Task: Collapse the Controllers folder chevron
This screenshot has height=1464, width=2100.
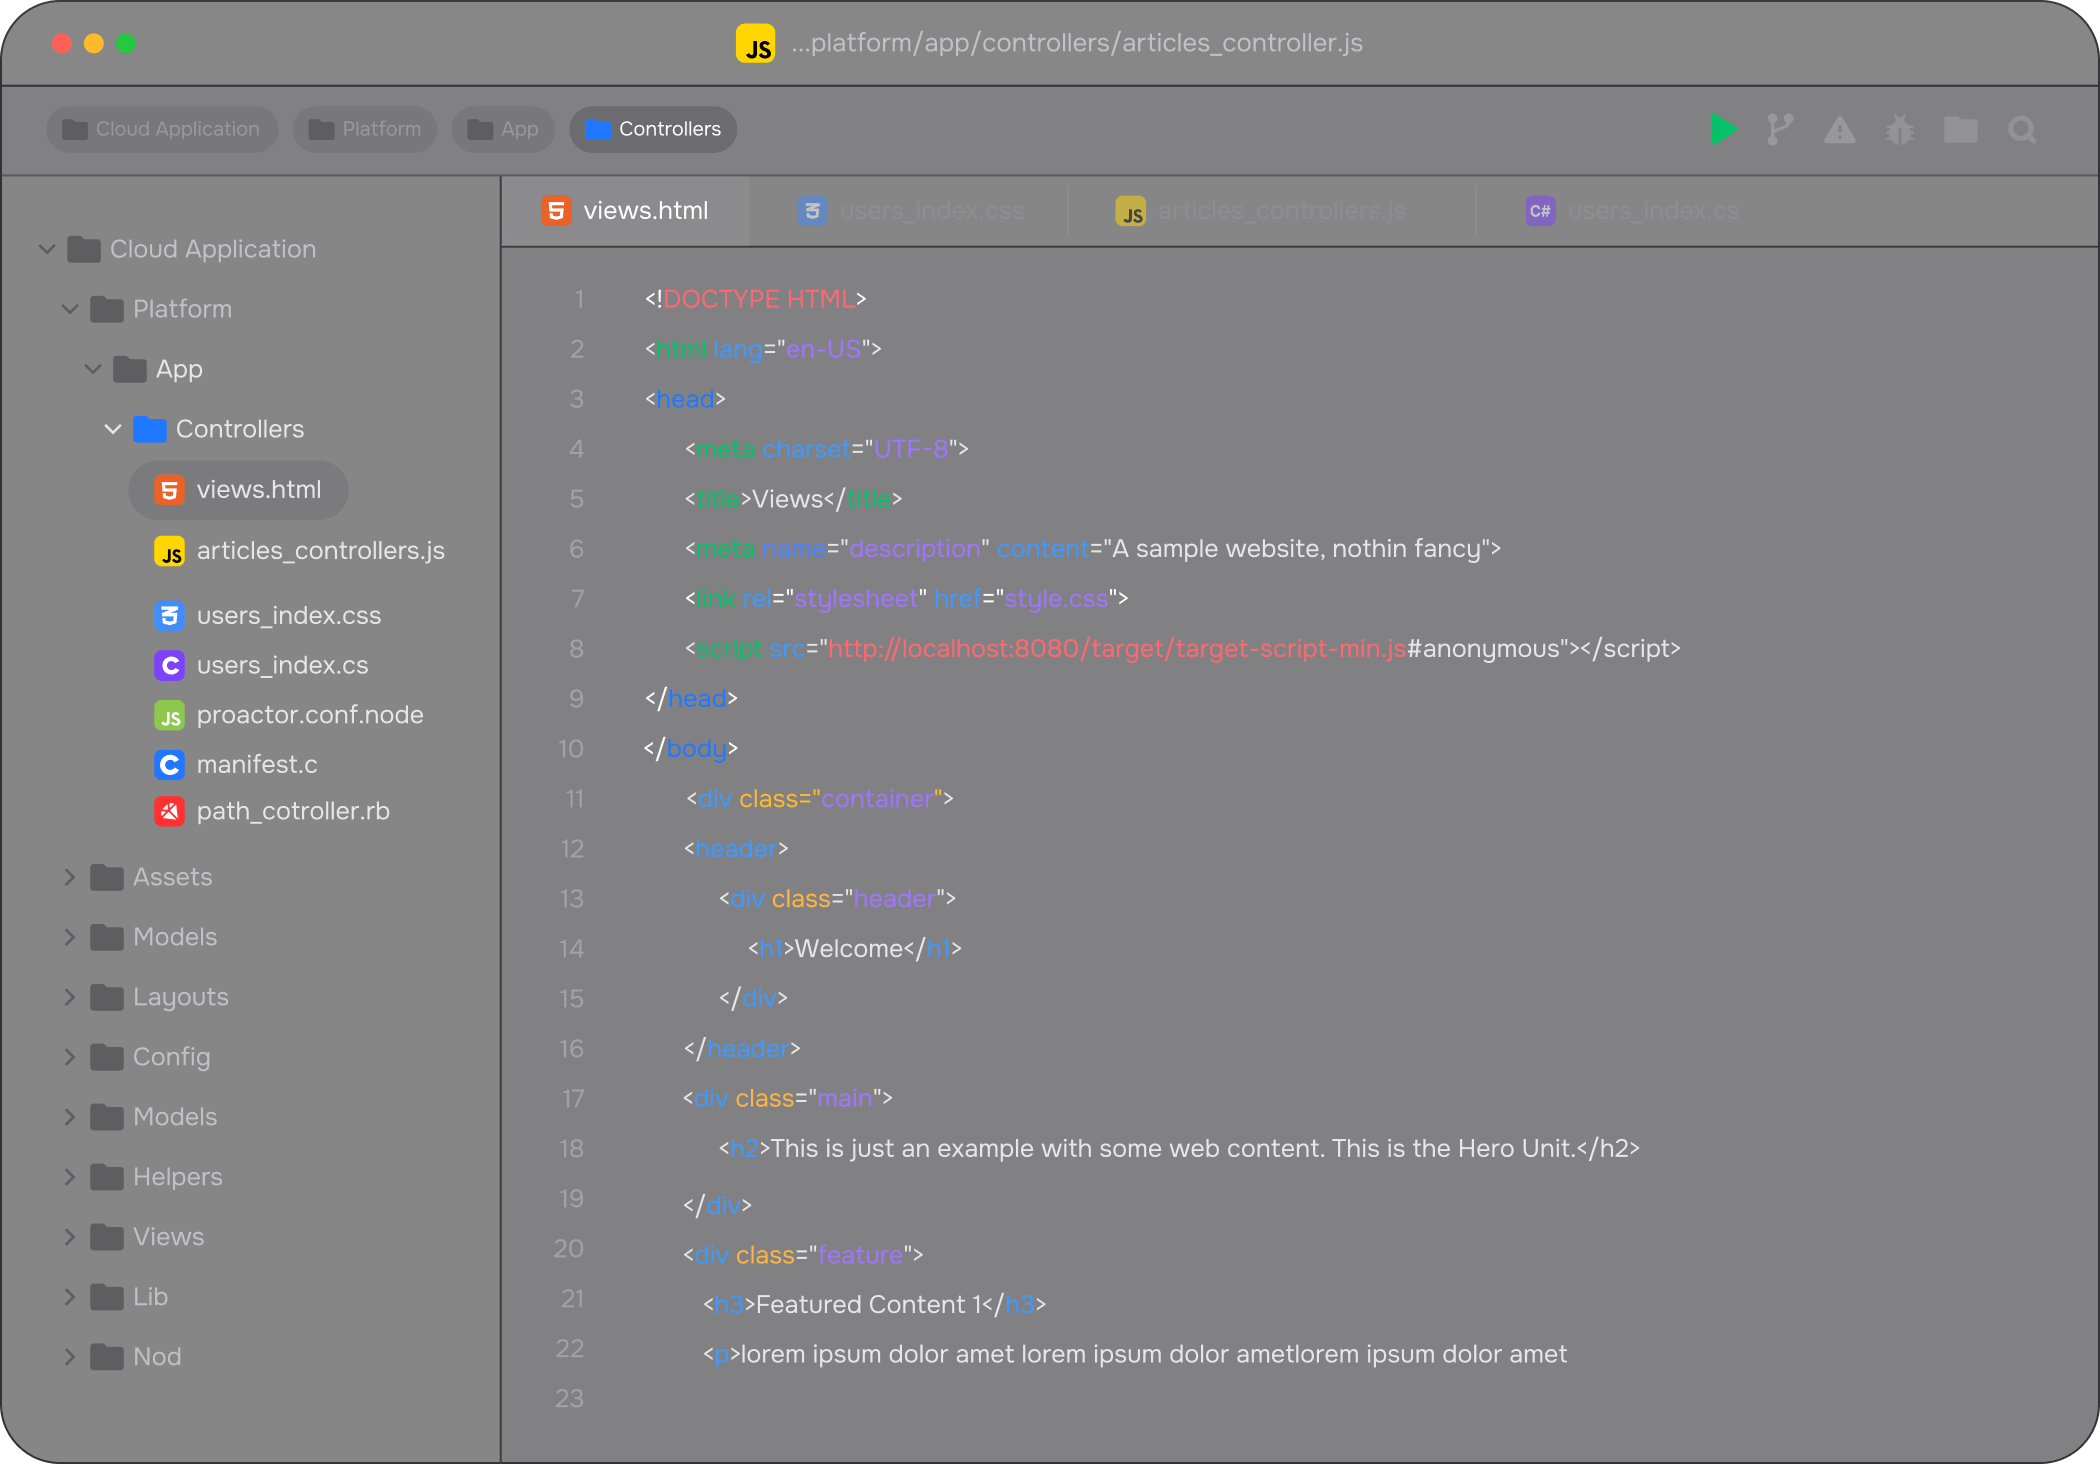Action: coord(113,429)
